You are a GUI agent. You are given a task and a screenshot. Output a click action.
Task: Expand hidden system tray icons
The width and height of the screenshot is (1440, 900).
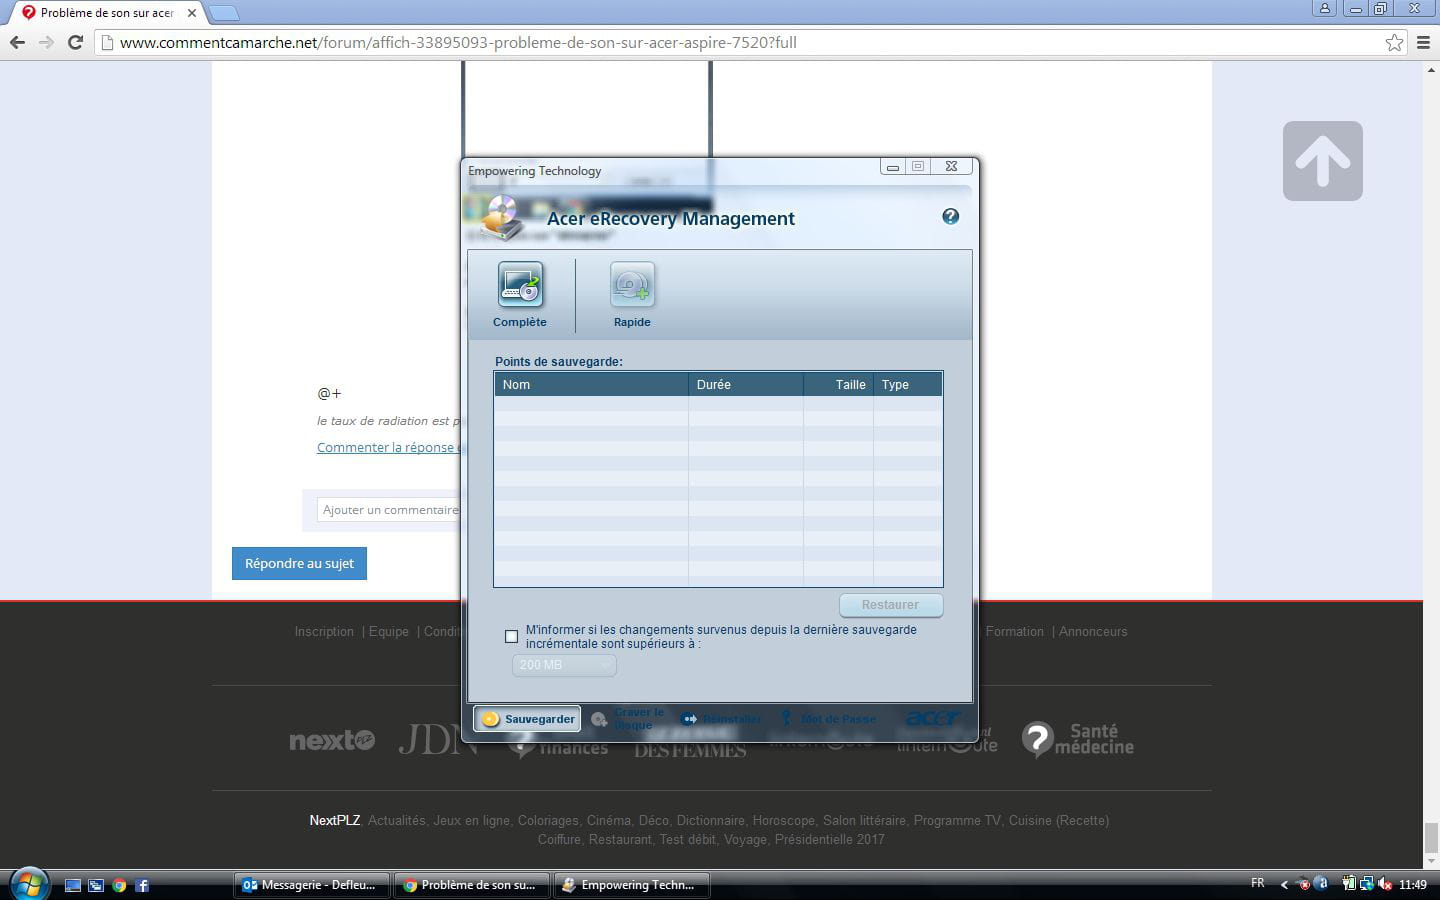point(1284,884)
